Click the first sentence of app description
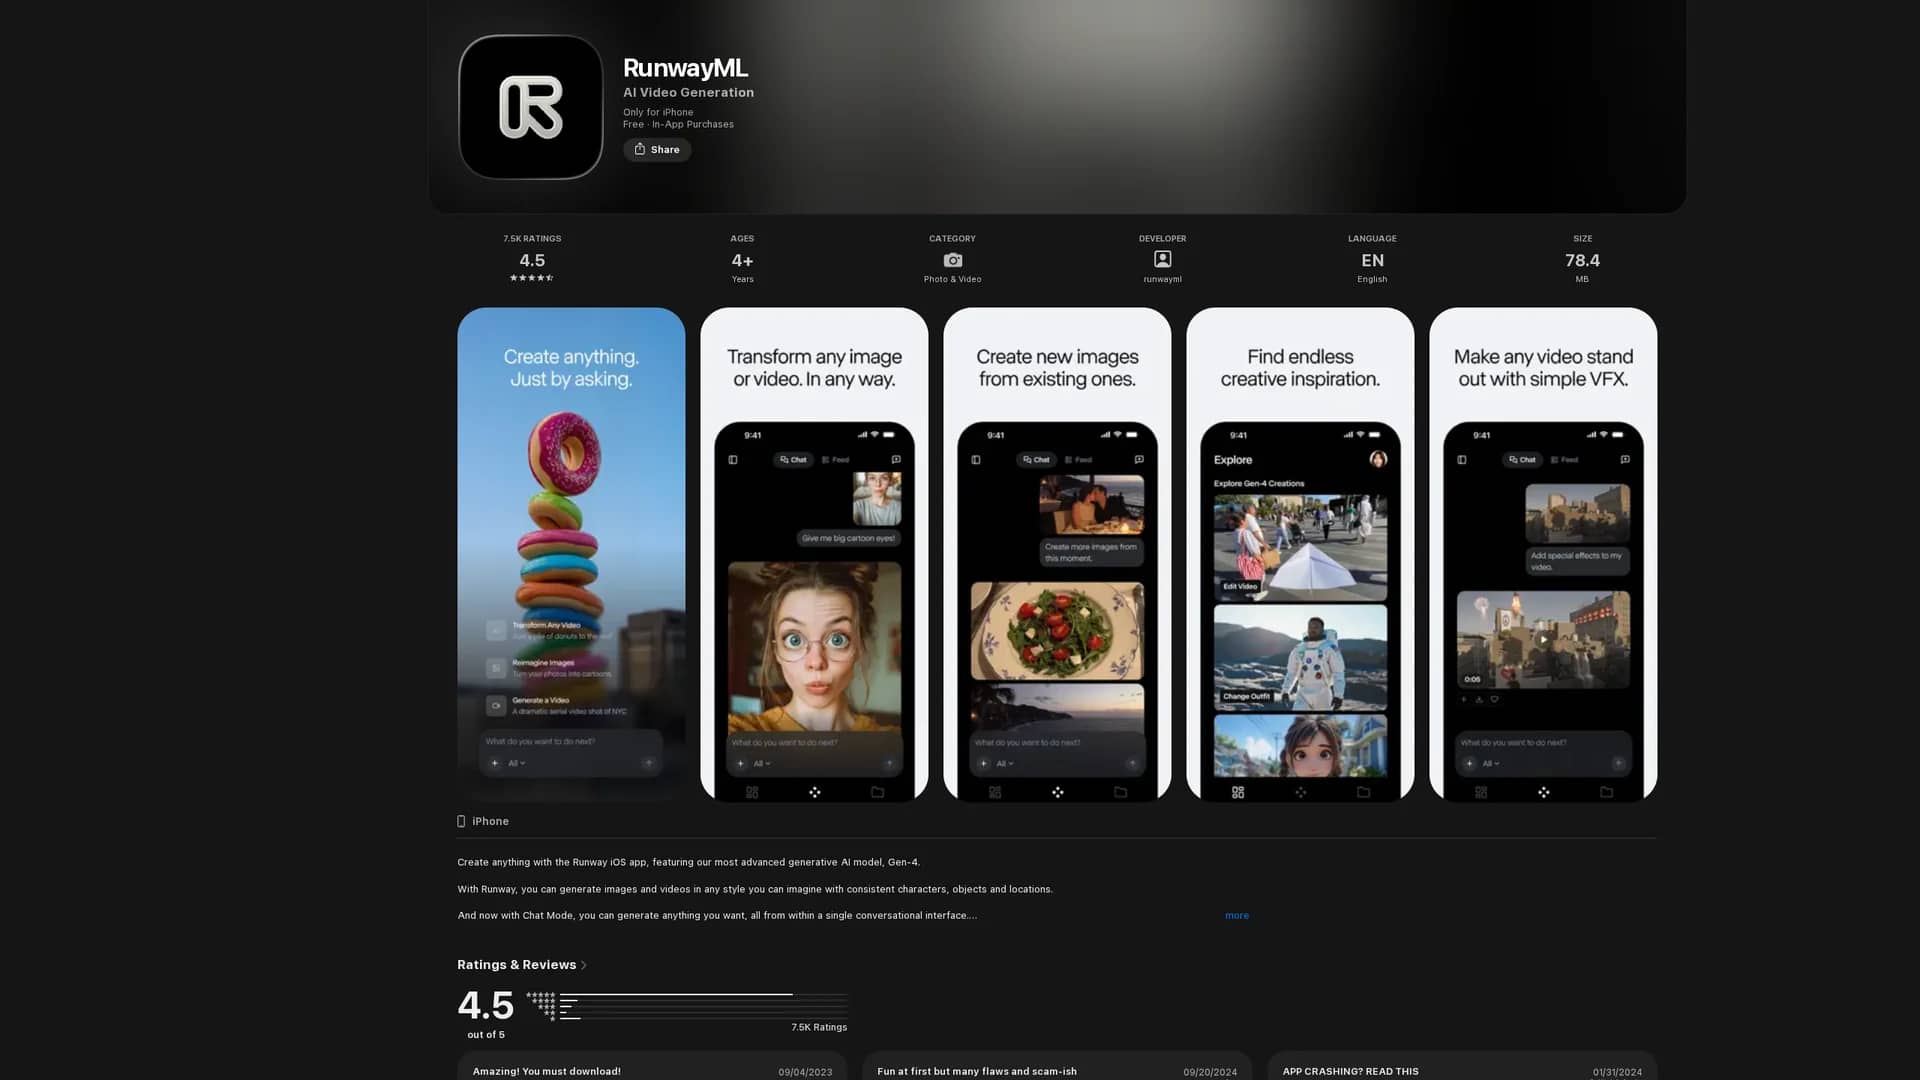This screenshot has width=1920, height=1080. 689,862
